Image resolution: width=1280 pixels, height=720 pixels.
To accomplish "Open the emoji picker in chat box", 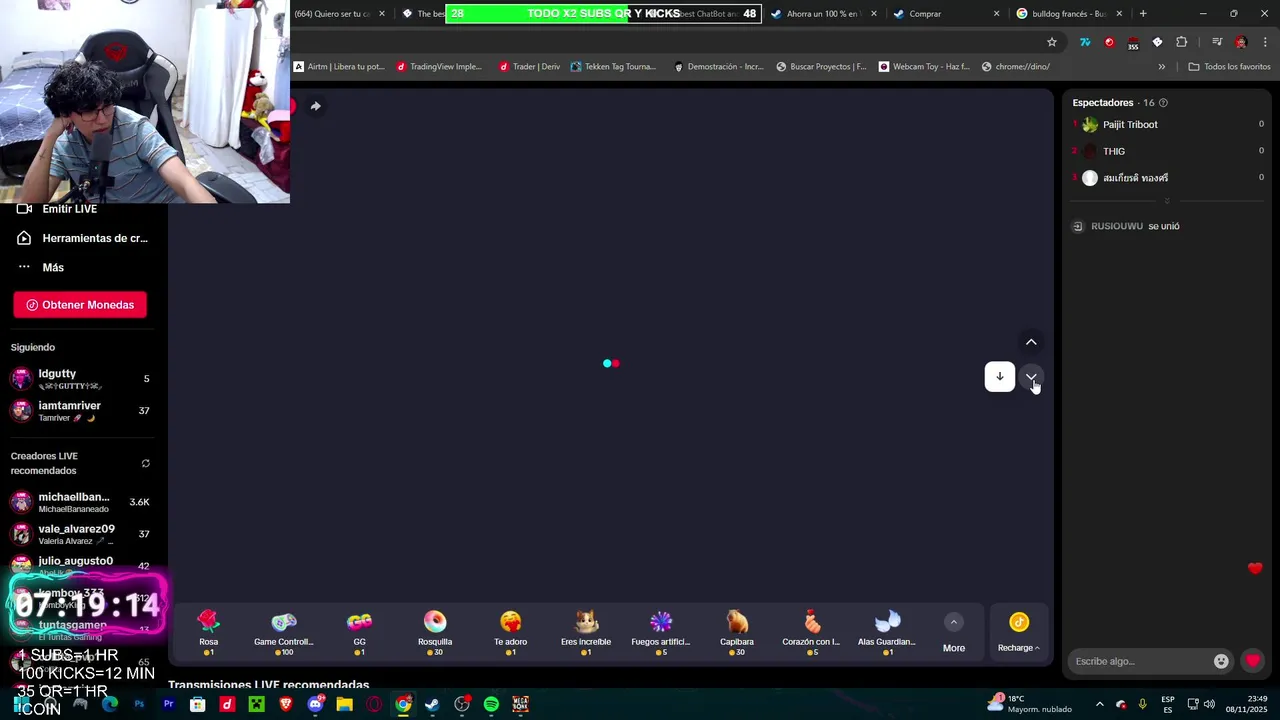I will click(1221, 661).
